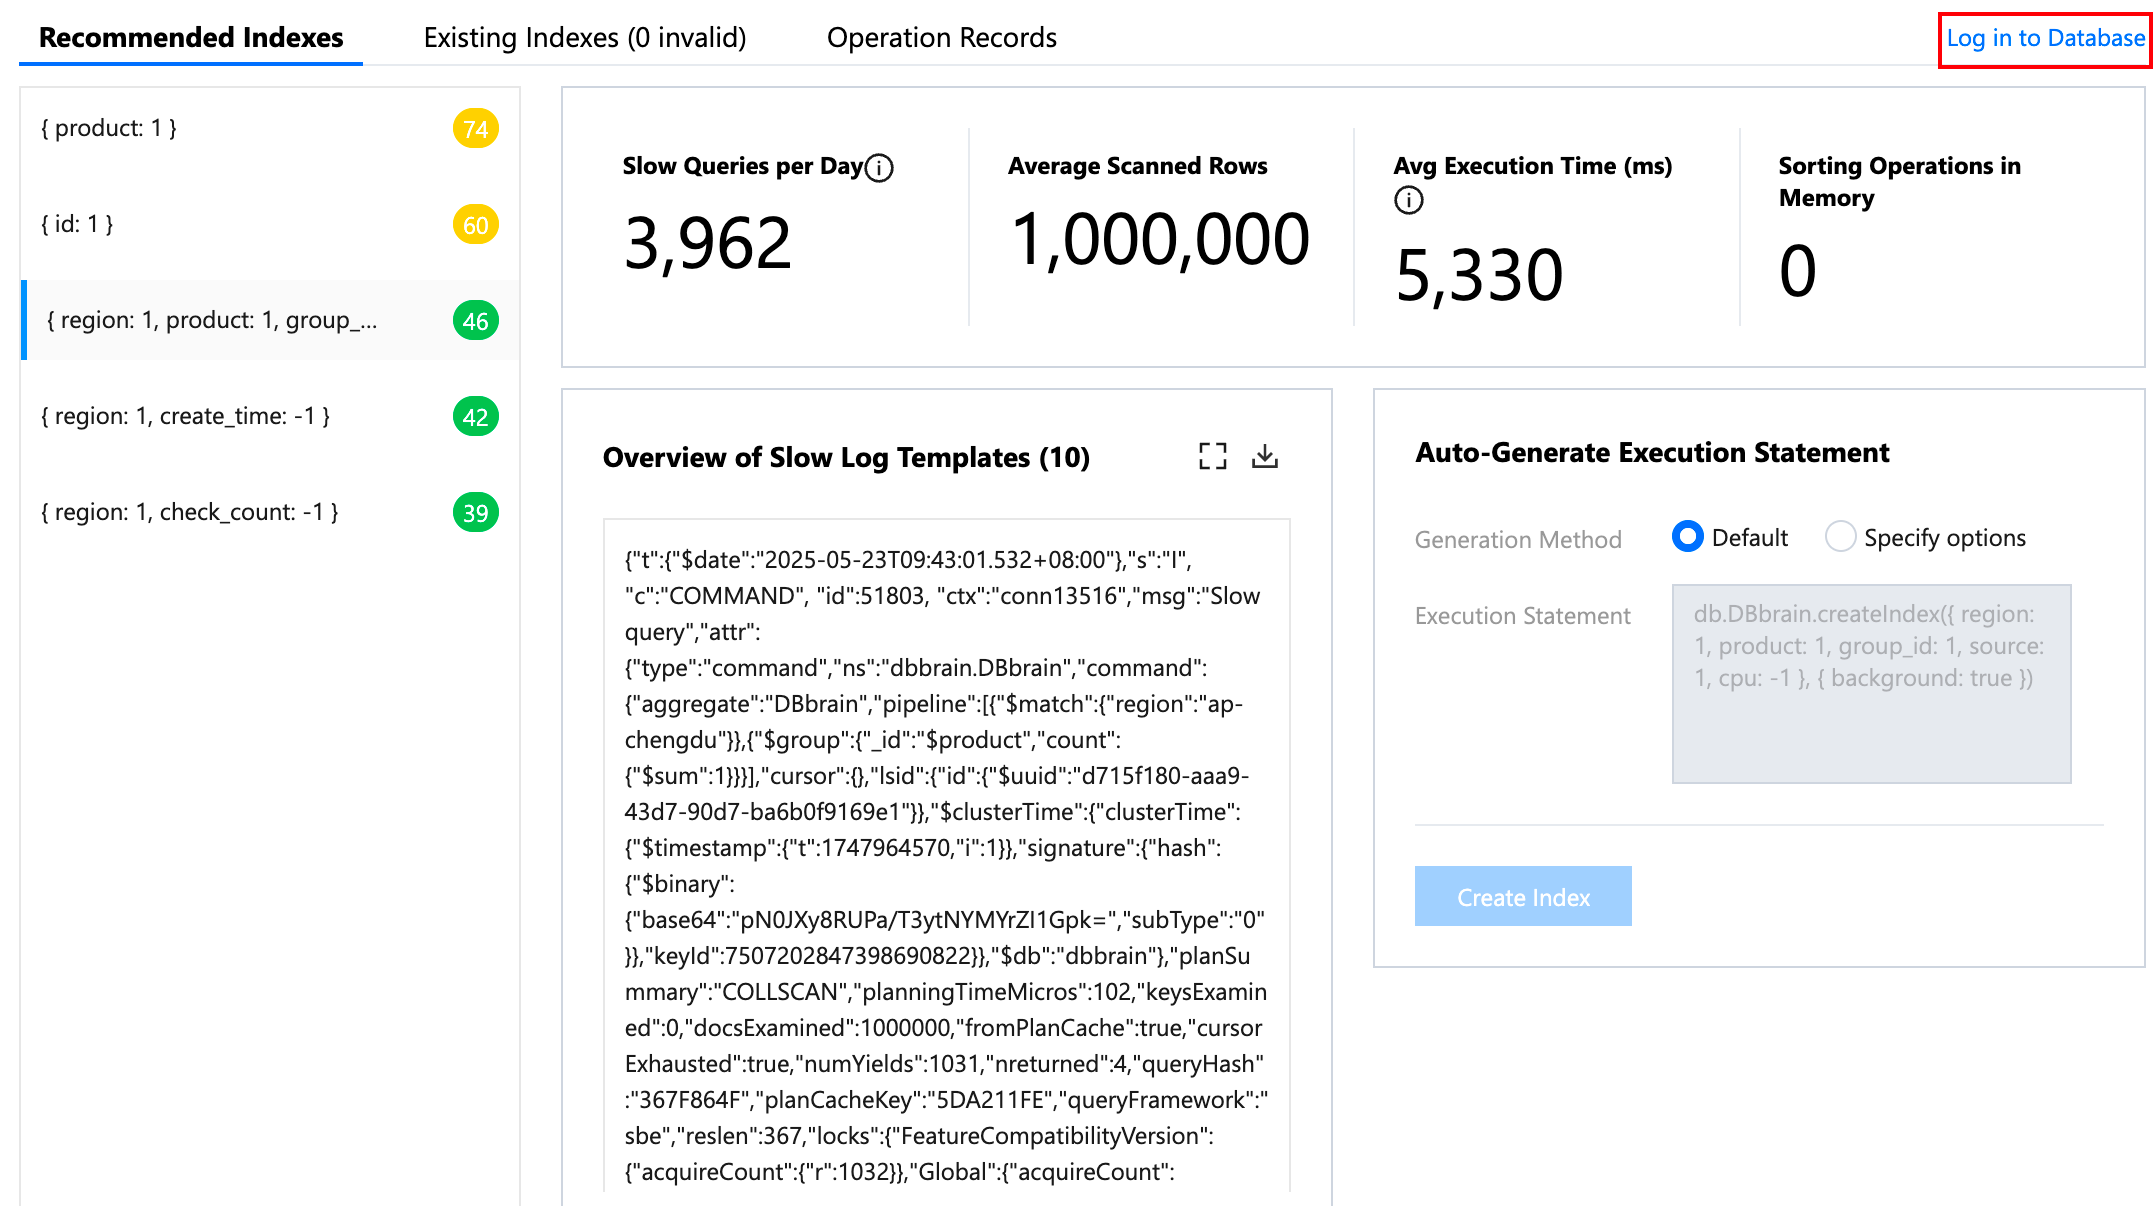Select the Specify options radio button
This screenshot has height=1206, width=2156.
pos(1840,537)
